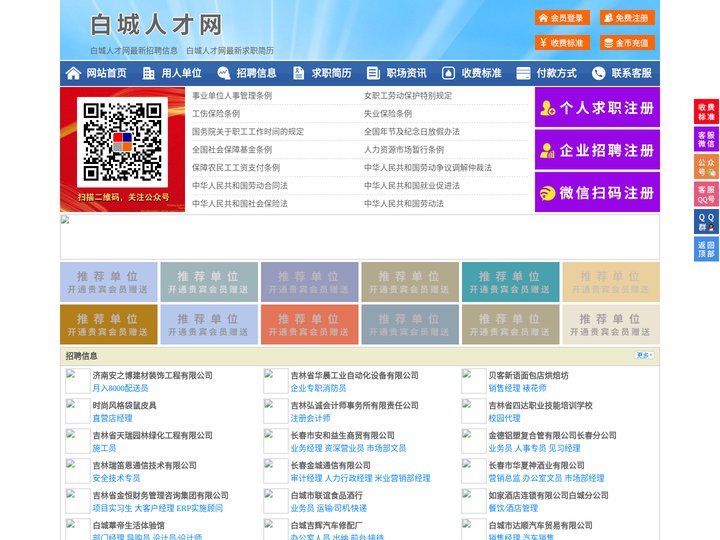The height and width of the screenshot is (540, 720).
Task: Click the 企业招聘注册 purple button
Action: point(597,150)
